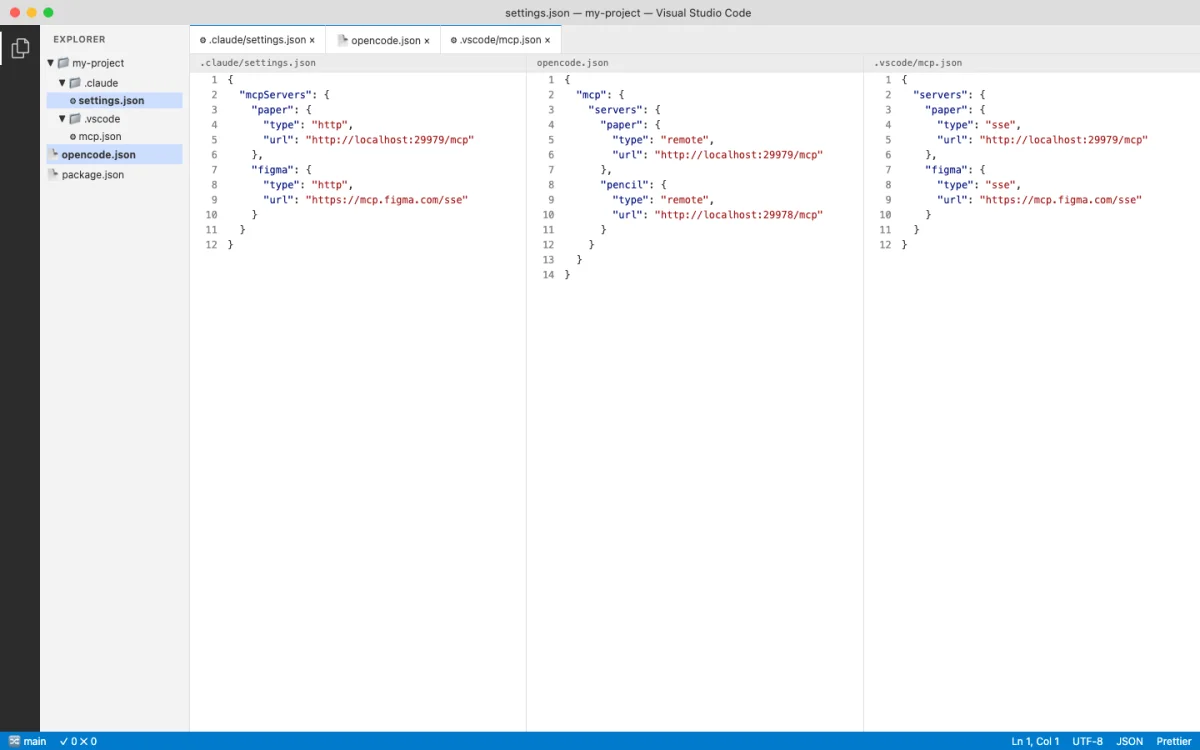Click the "figma" key in settings.json editor
1200x750 pixels.
pyautogui.click(x=273, y=170)
